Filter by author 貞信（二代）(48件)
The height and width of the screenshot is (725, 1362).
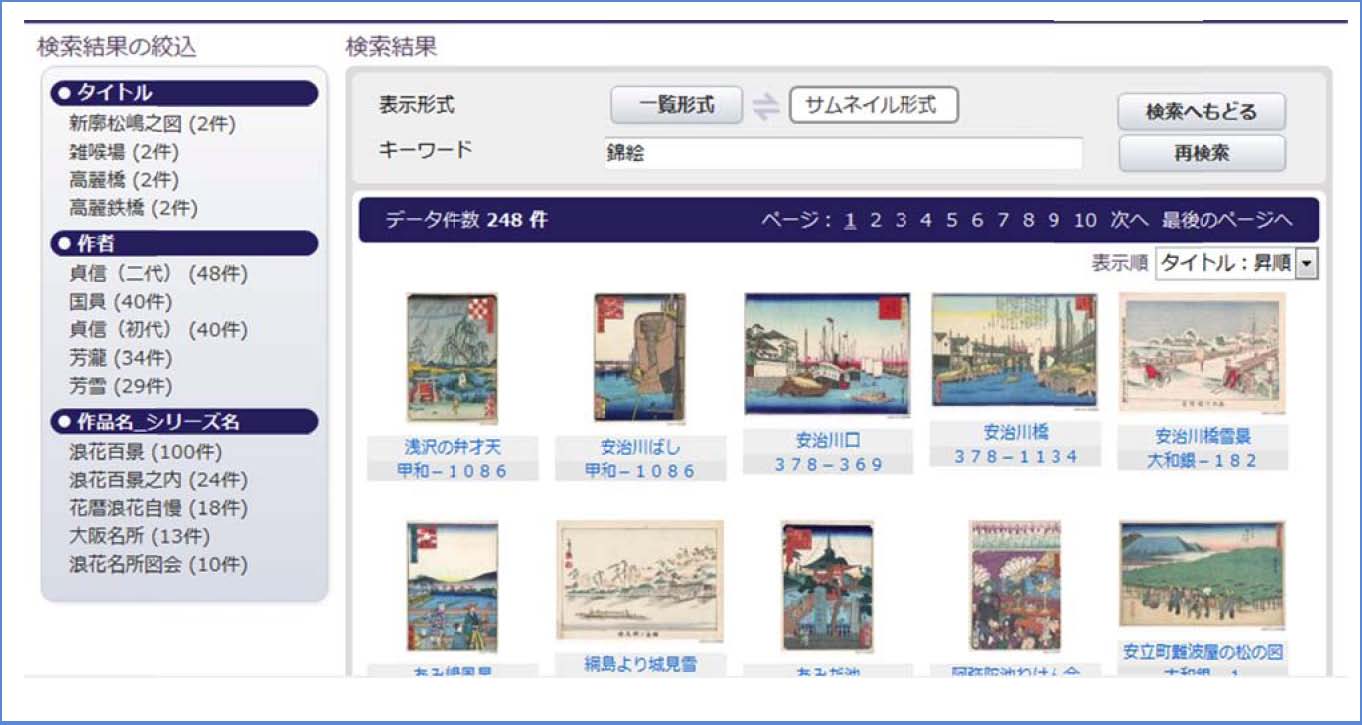coord(158,274)
